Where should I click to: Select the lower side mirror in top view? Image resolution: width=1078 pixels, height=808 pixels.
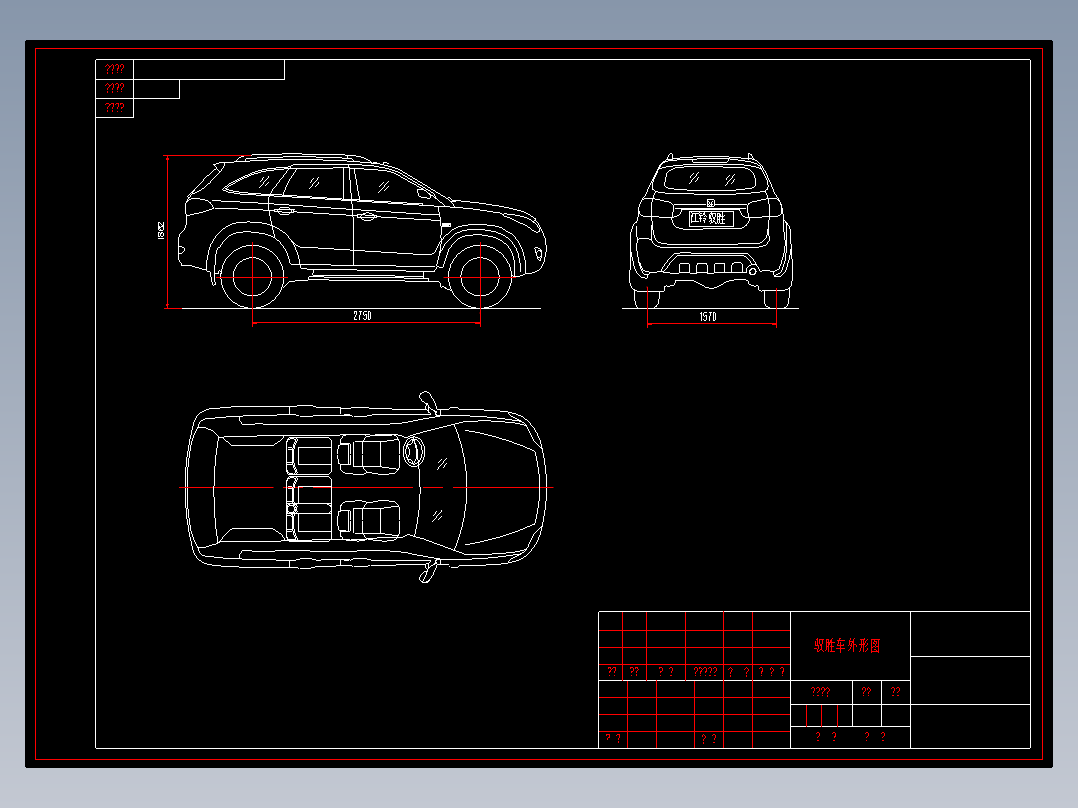pyautogui.click(x=429, y=571)
